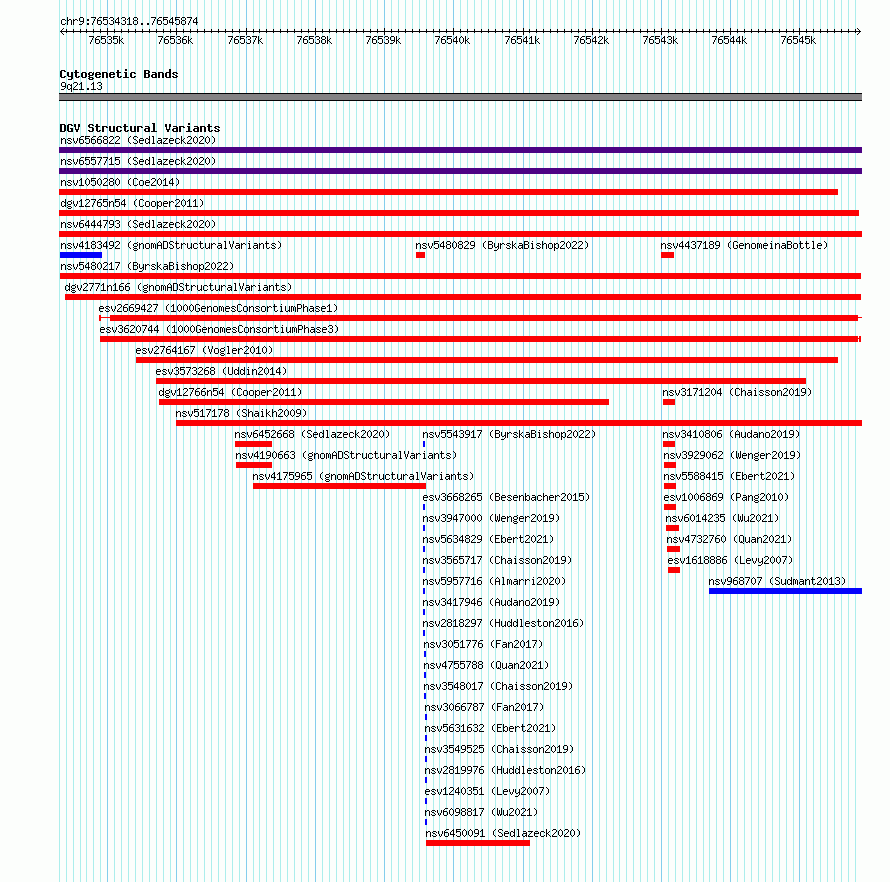Screen dimensions: 890x882
Task: Click the 76535k ruler position
Action: pyautogui.click(x=106, y=40)
